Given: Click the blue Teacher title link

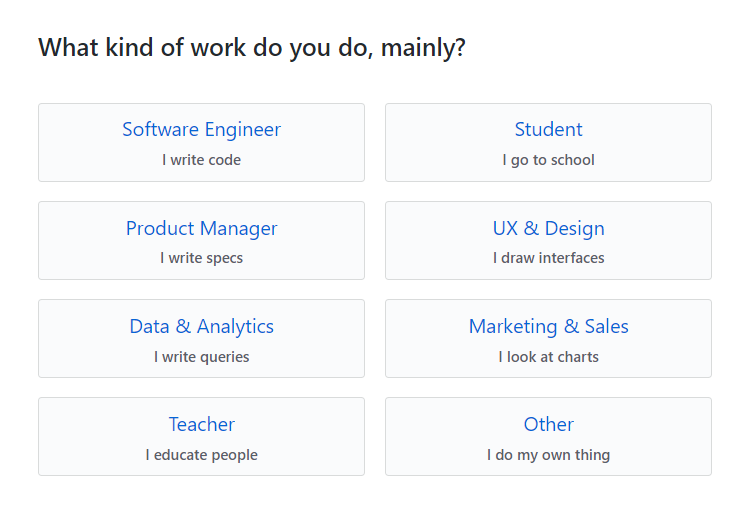Looking at the screenshot, I should 201,424.
